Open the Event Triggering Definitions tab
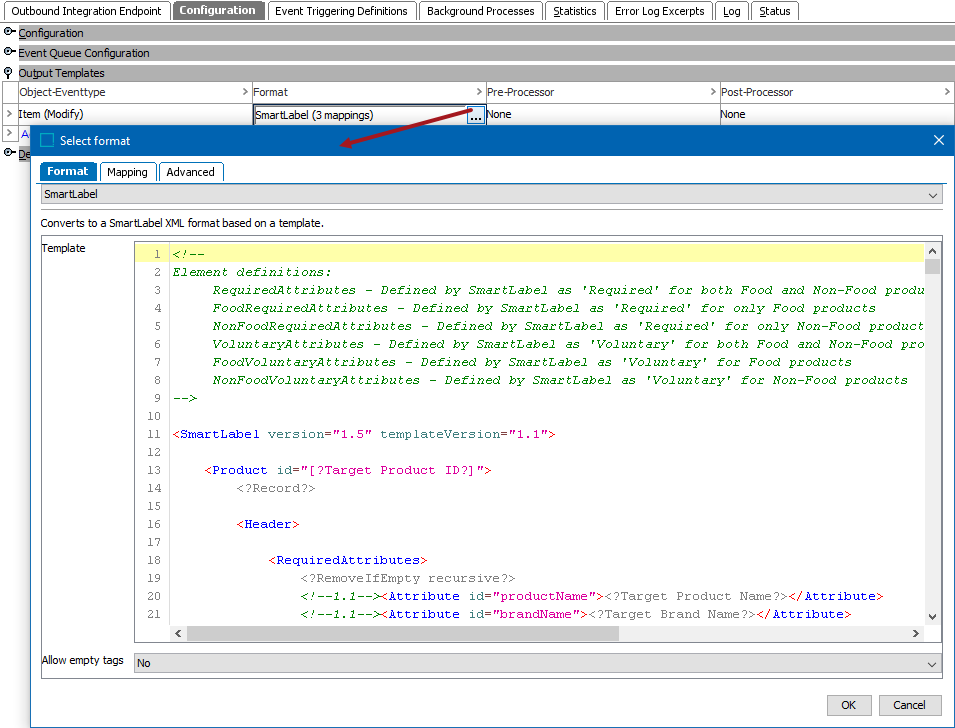 [x=342, y=11]
